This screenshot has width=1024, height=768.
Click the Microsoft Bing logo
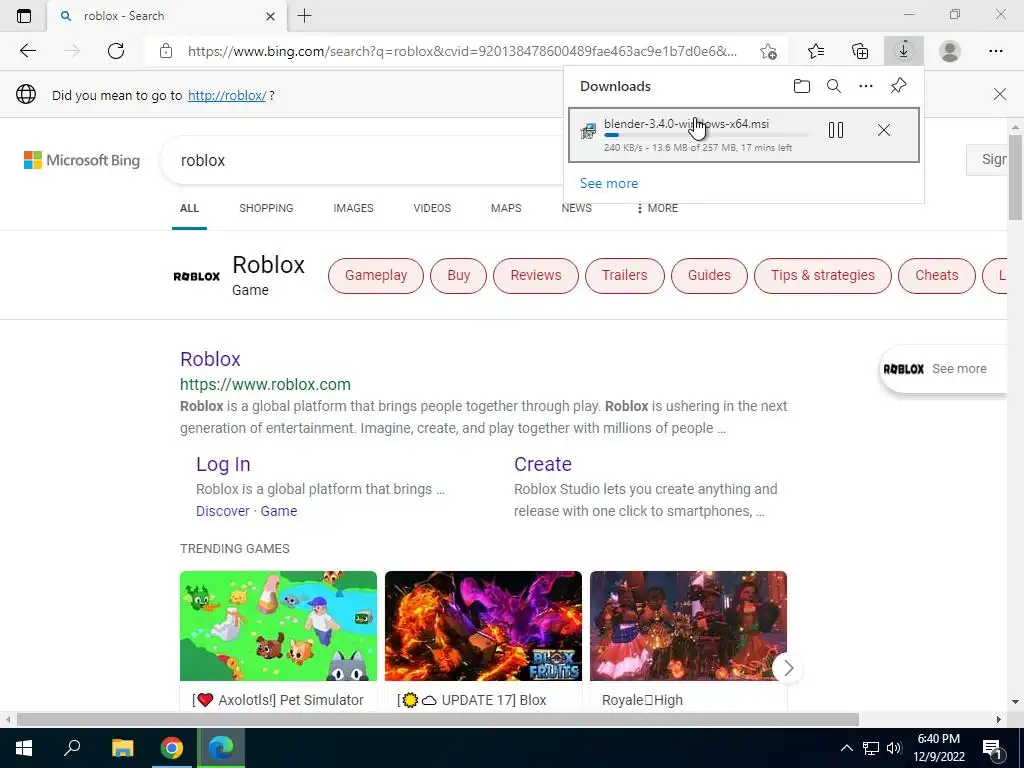[82, 160]
